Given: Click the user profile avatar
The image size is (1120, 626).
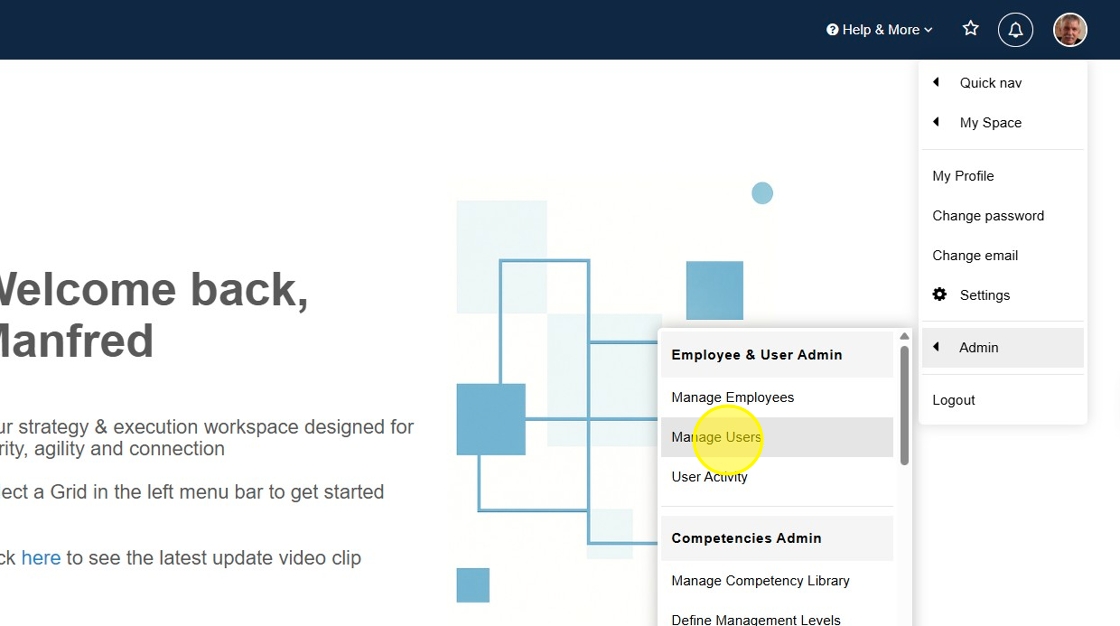Looking at the screenshot, I should 1070,30.
